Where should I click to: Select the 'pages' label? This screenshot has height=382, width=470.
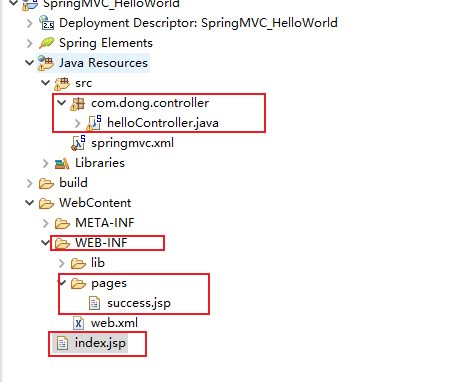pyautogui.click(x=109, y=284)
